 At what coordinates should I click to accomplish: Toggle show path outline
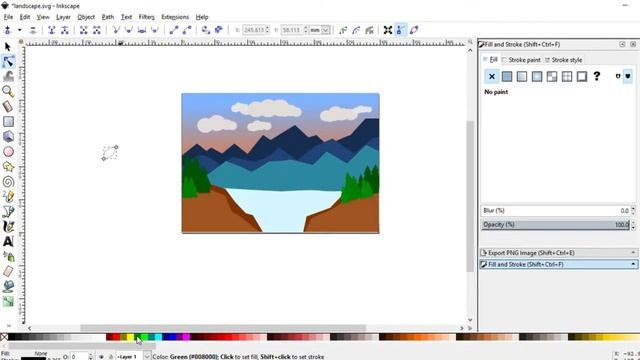pyautogui.click(x=414, y=30)
